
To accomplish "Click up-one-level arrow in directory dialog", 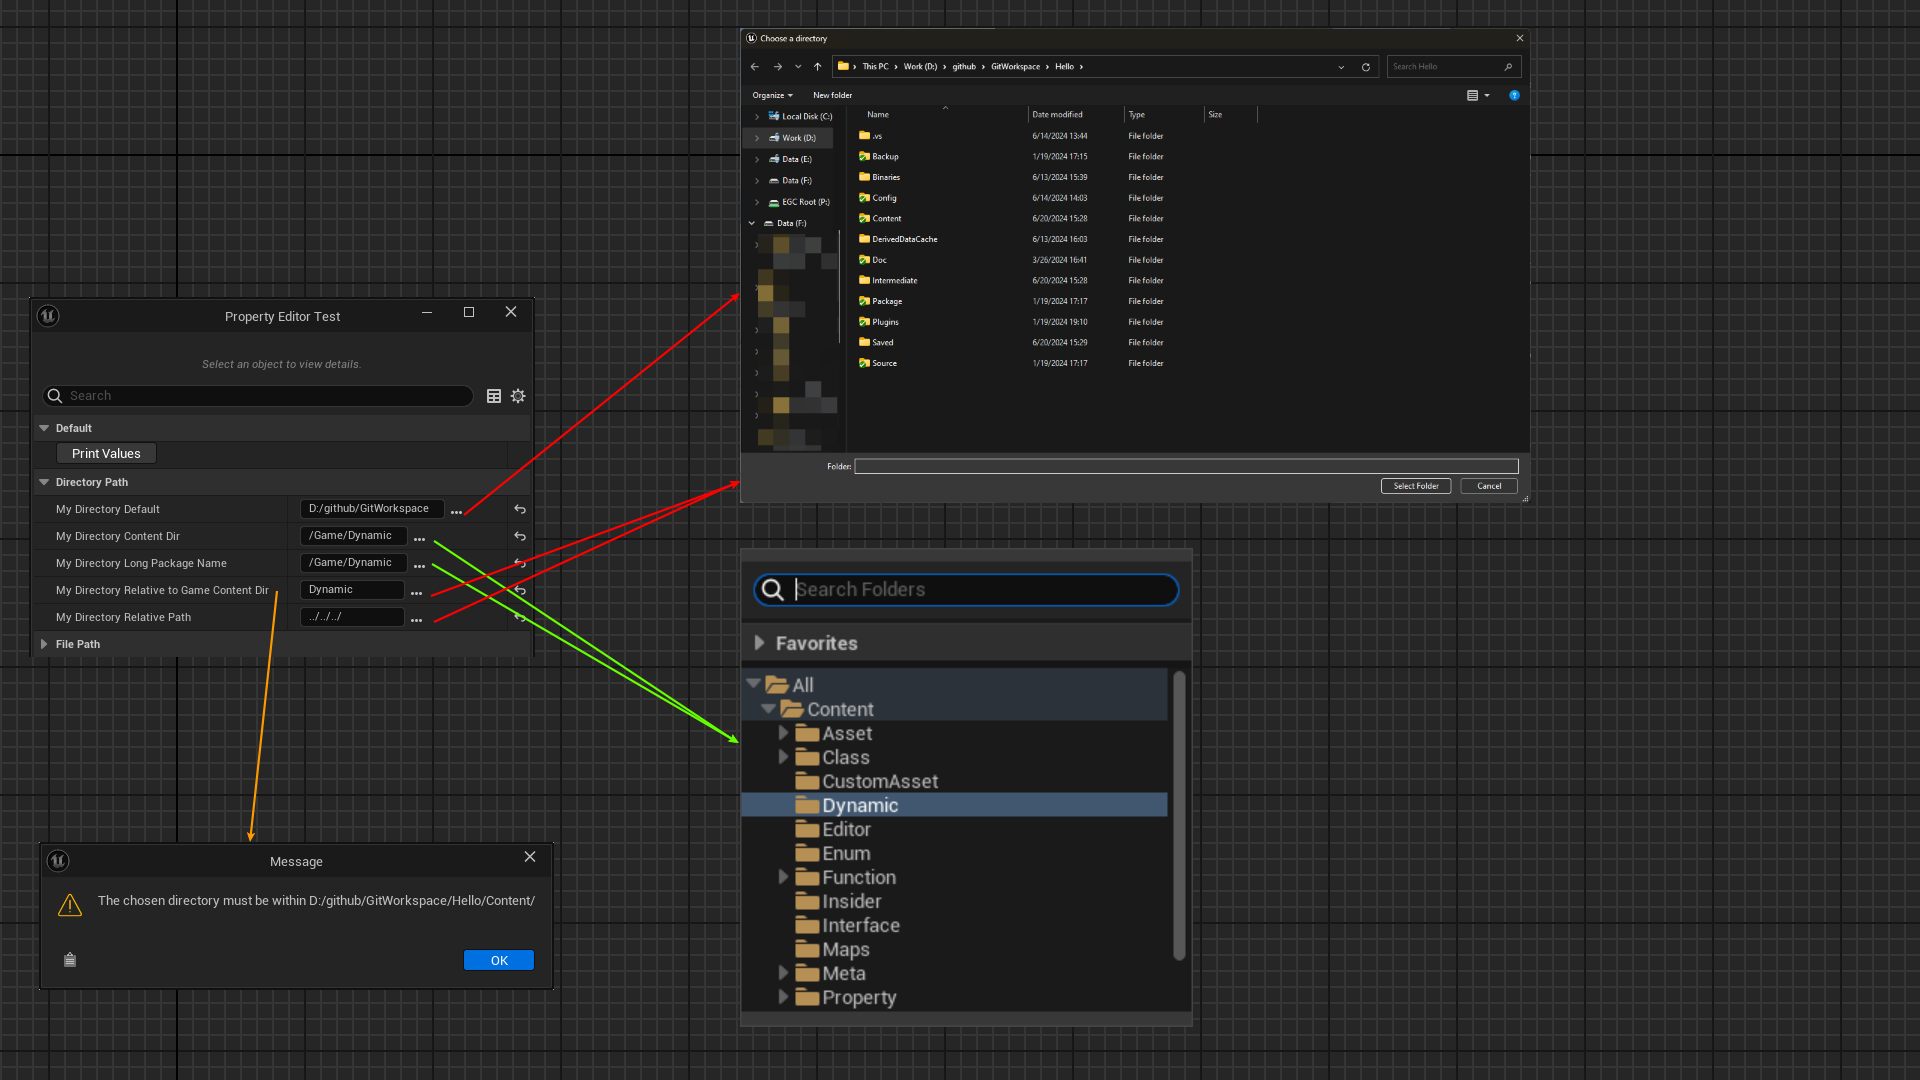I will point(817,67).
